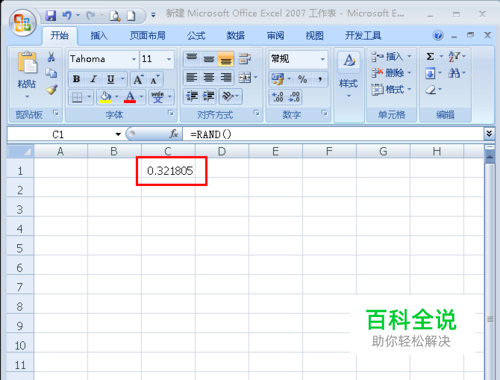Open font name dropdown Tahoma
The image size is (500, 380).
(134, 59)
